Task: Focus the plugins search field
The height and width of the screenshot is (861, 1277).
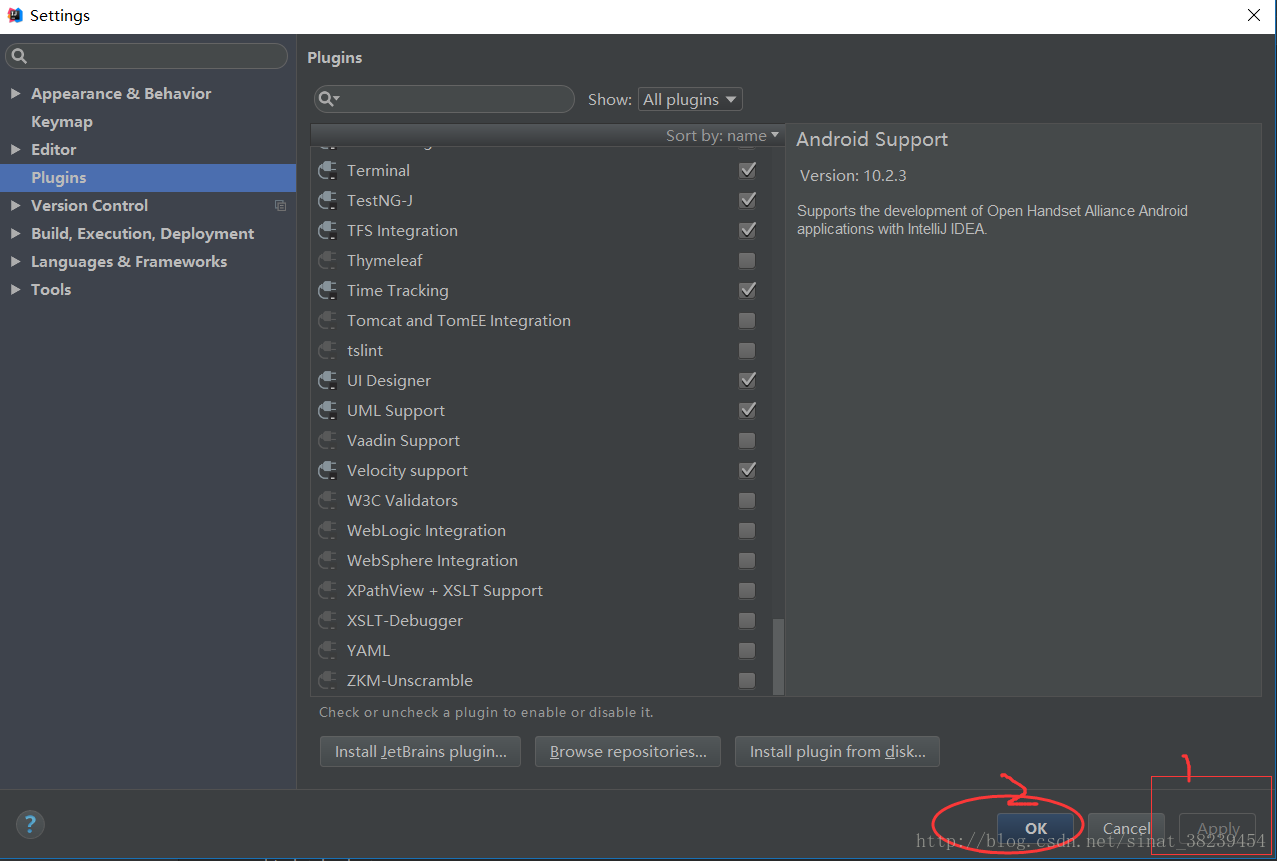Action: [x=444, y=99]
